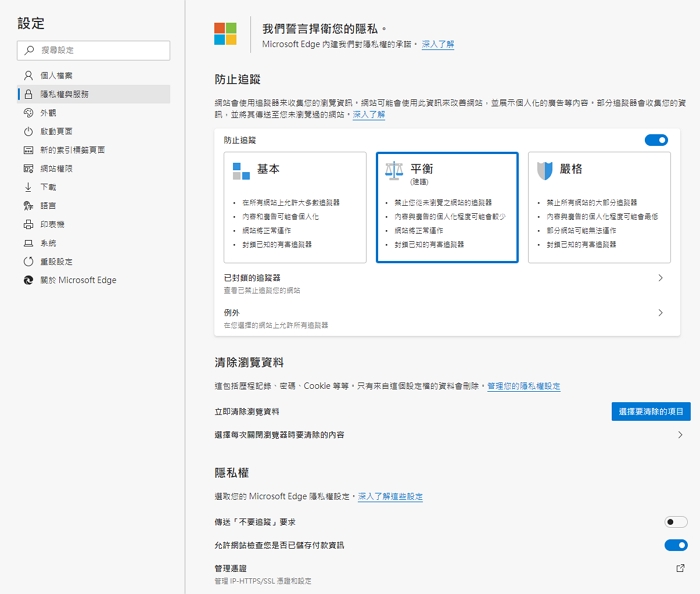Click the site permissions icon (網站權限)
The image size is (700, 594).
click(x=28, y=169)
